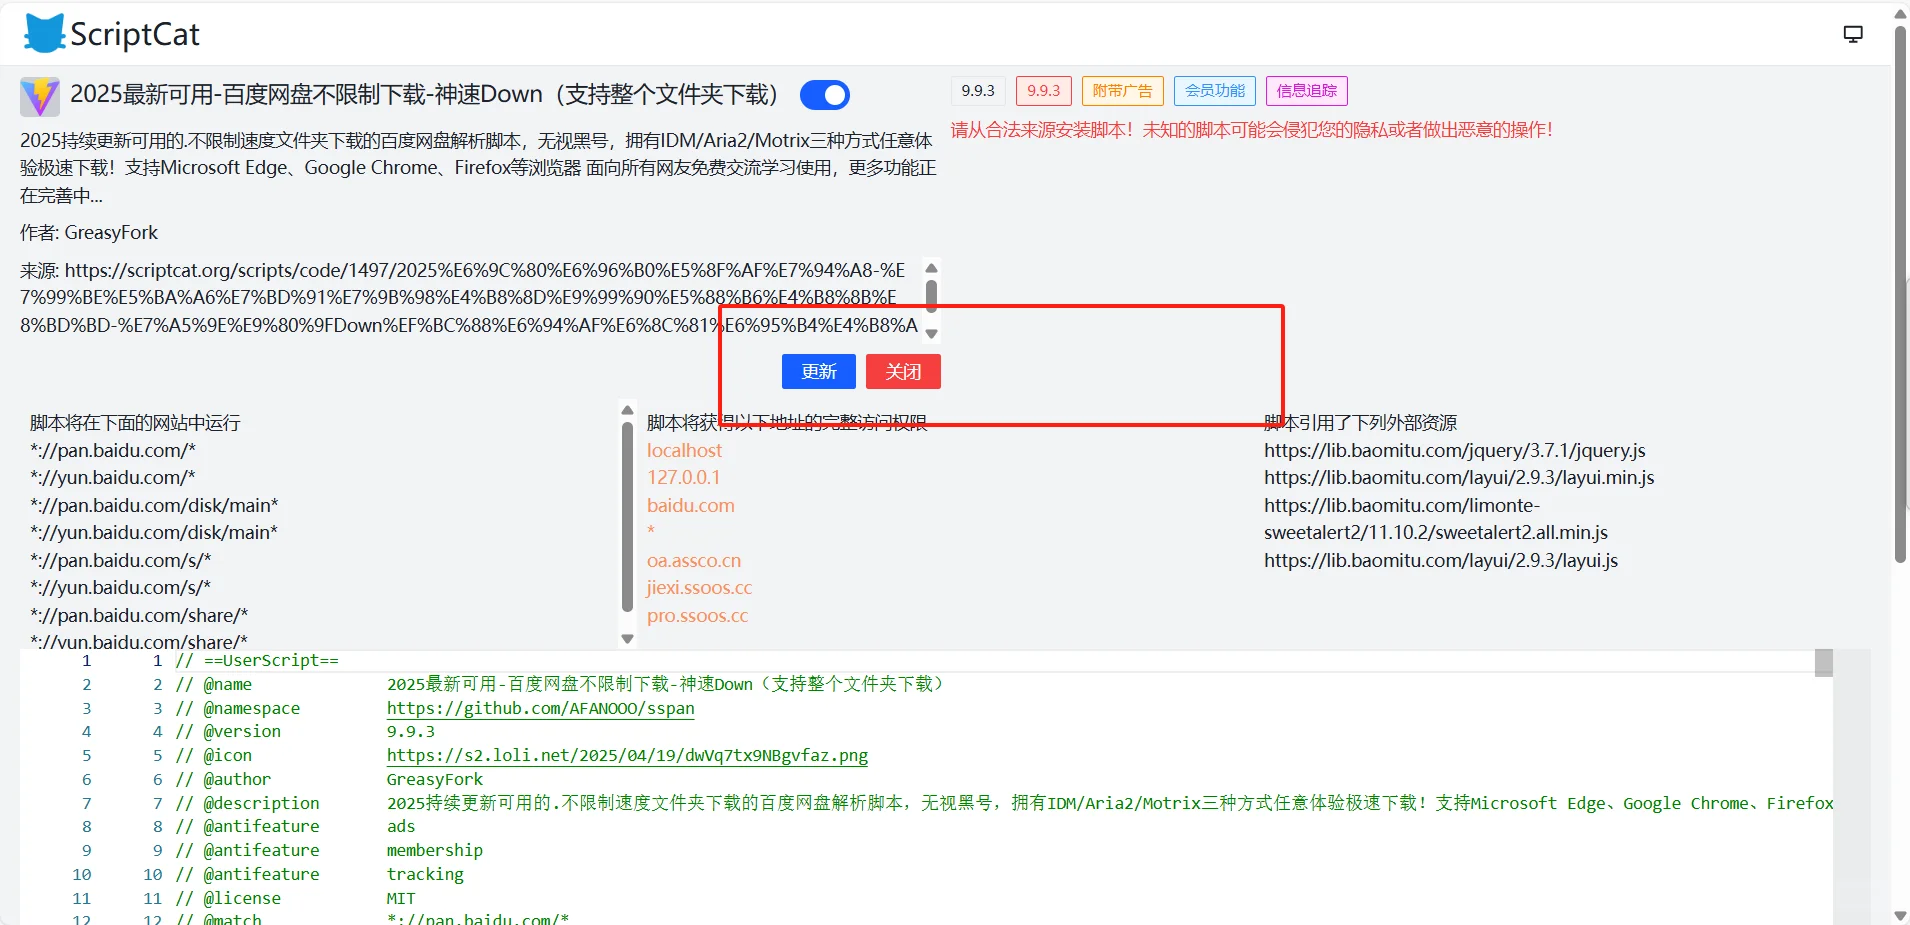Click the ScriptCat cat logo icon
This screenshot has width=1910, height=925.
click(44, 34)
